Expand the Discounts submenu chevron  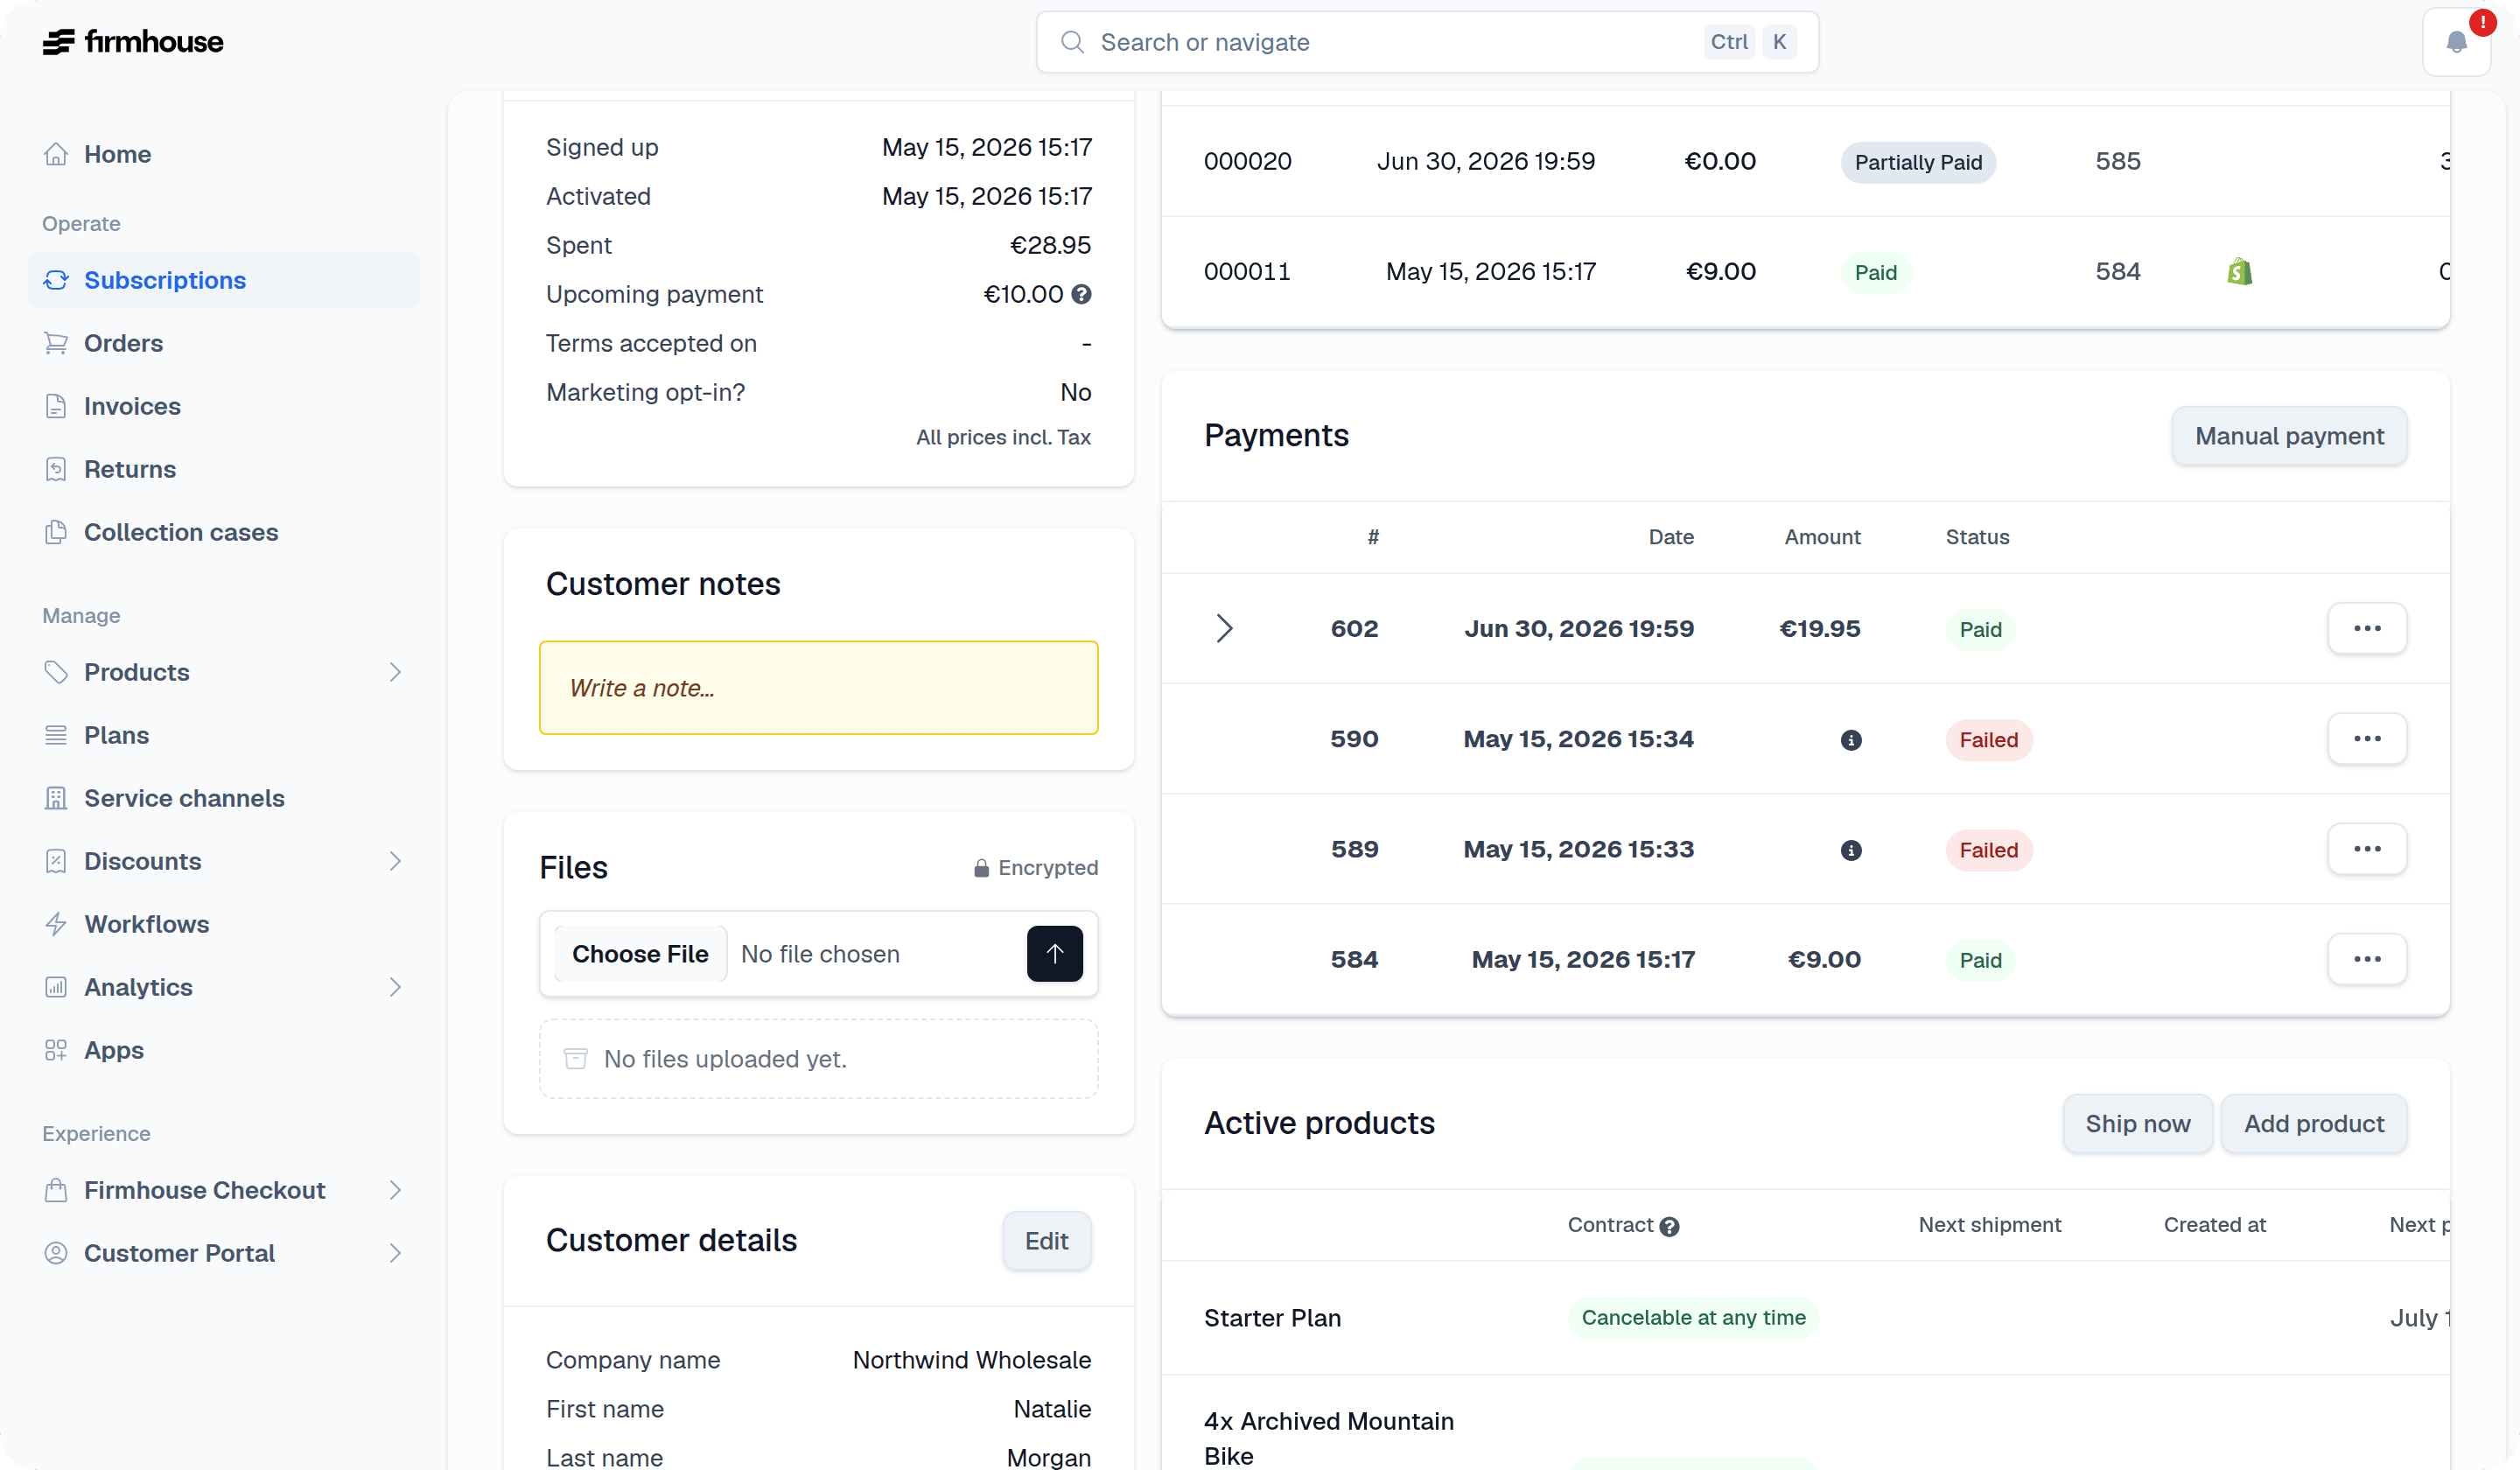pyautogui.click(x=395, y=861)
